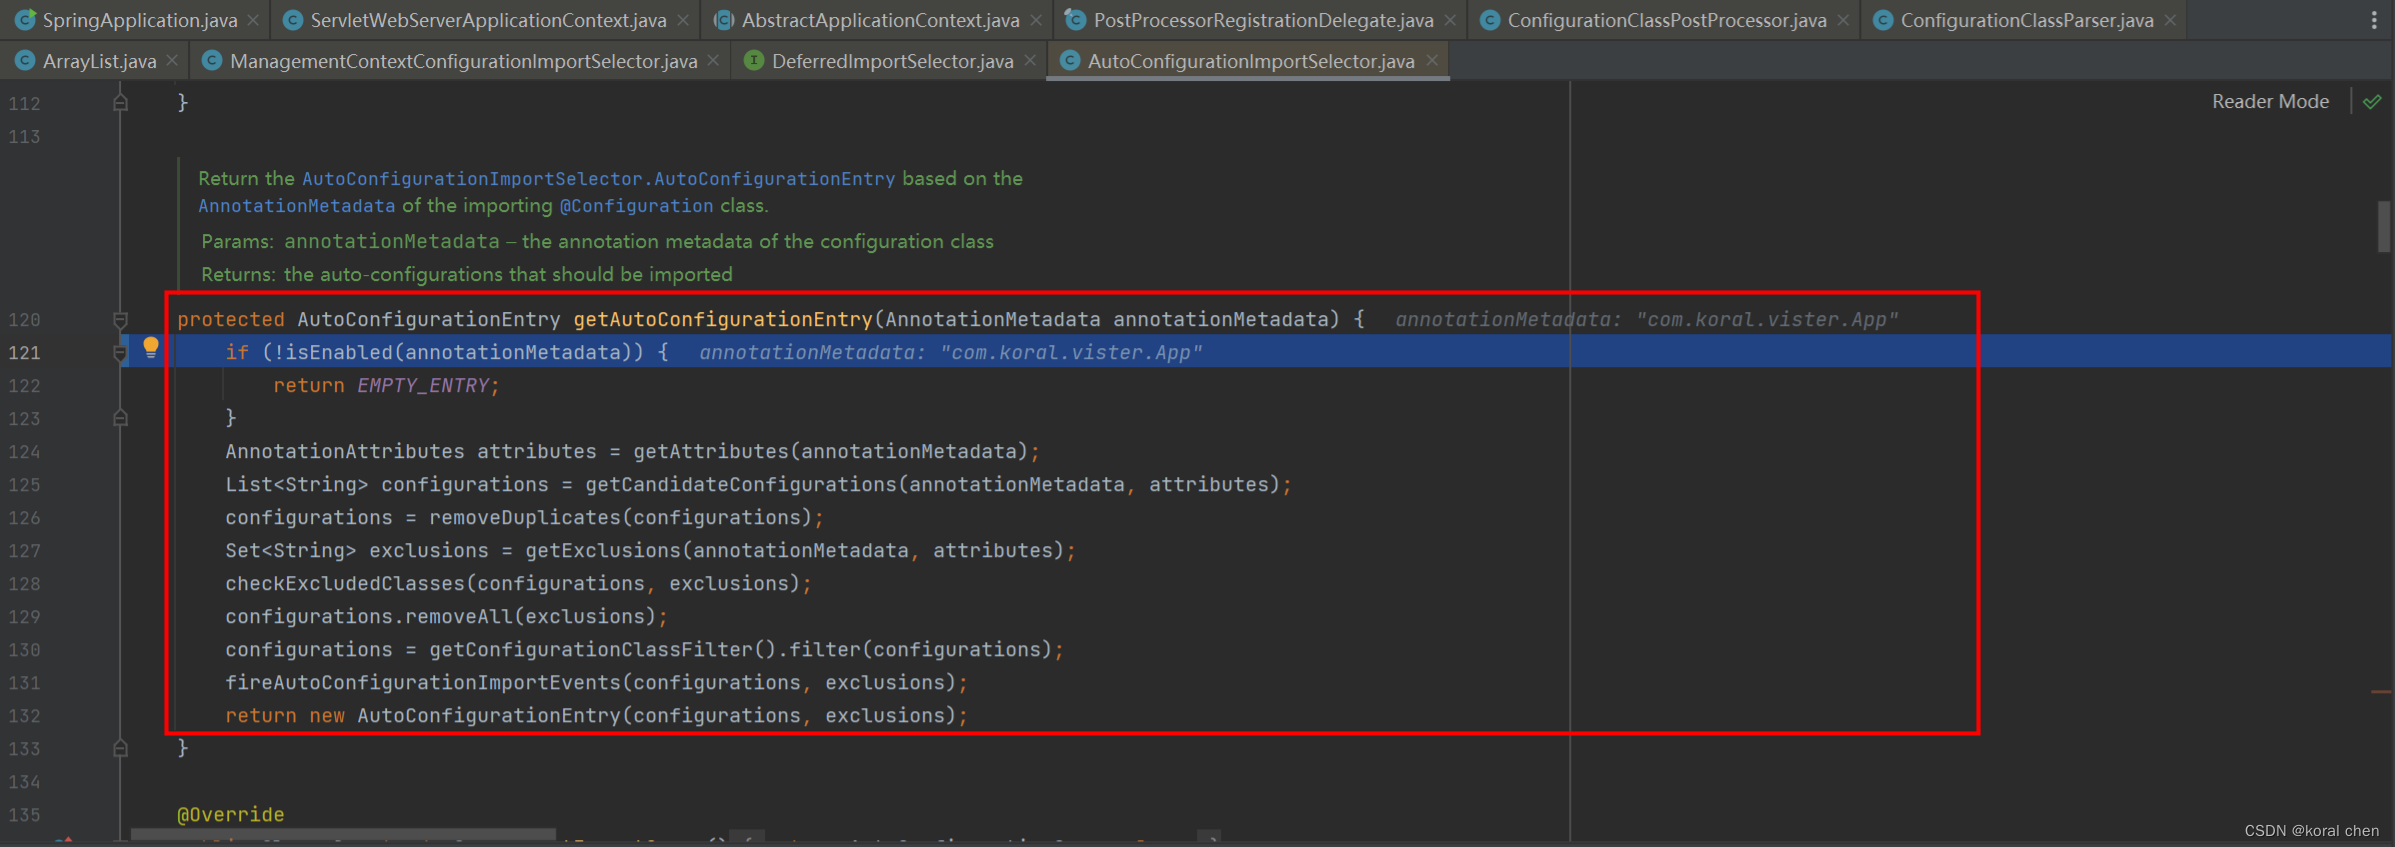The height and width of the screenshot is (847, 2395).
Task: Click EMPTY_ENTRY on line 122
Action: (423, 386)
